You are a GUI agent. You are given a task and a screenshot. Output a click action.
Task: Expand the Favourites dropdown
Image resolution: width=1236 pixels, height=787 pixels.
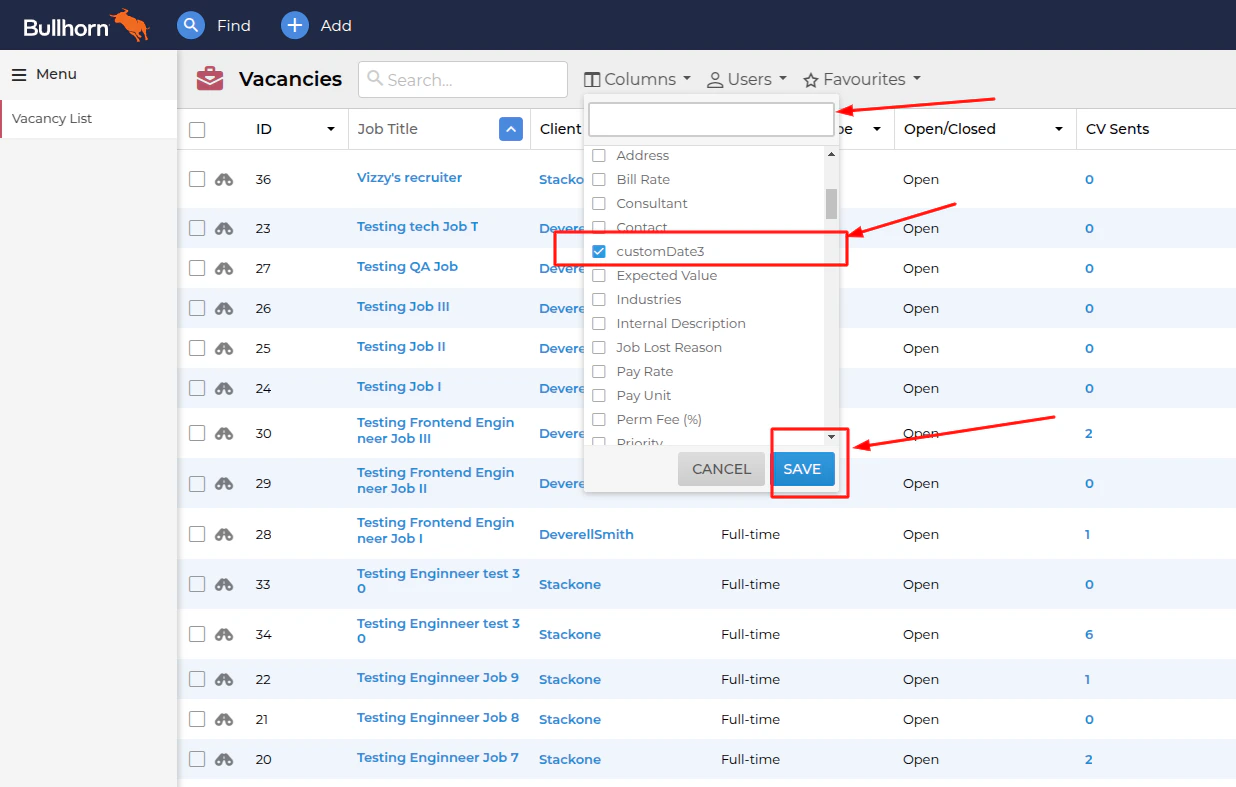click(862, 79)
